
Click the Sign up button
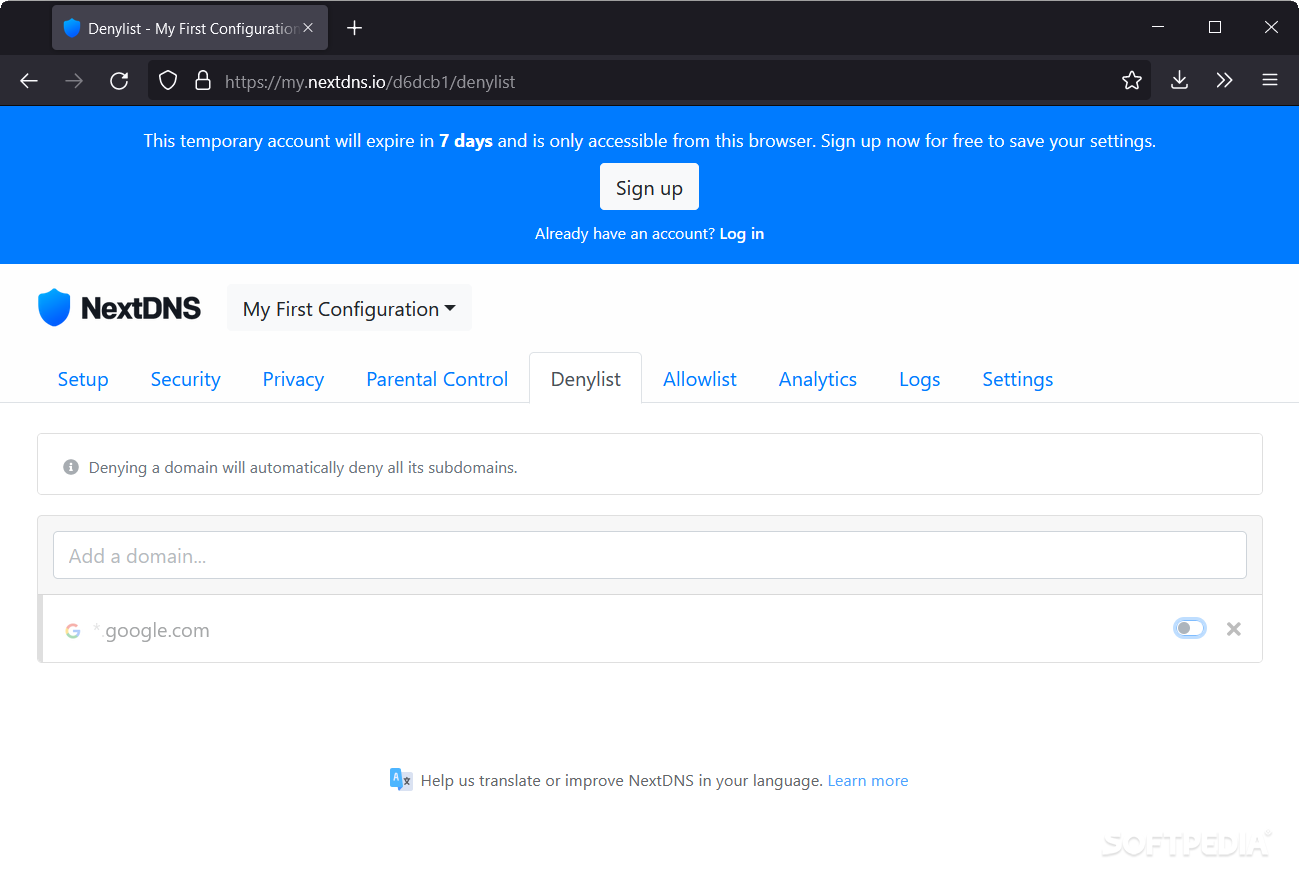[649, 187]
